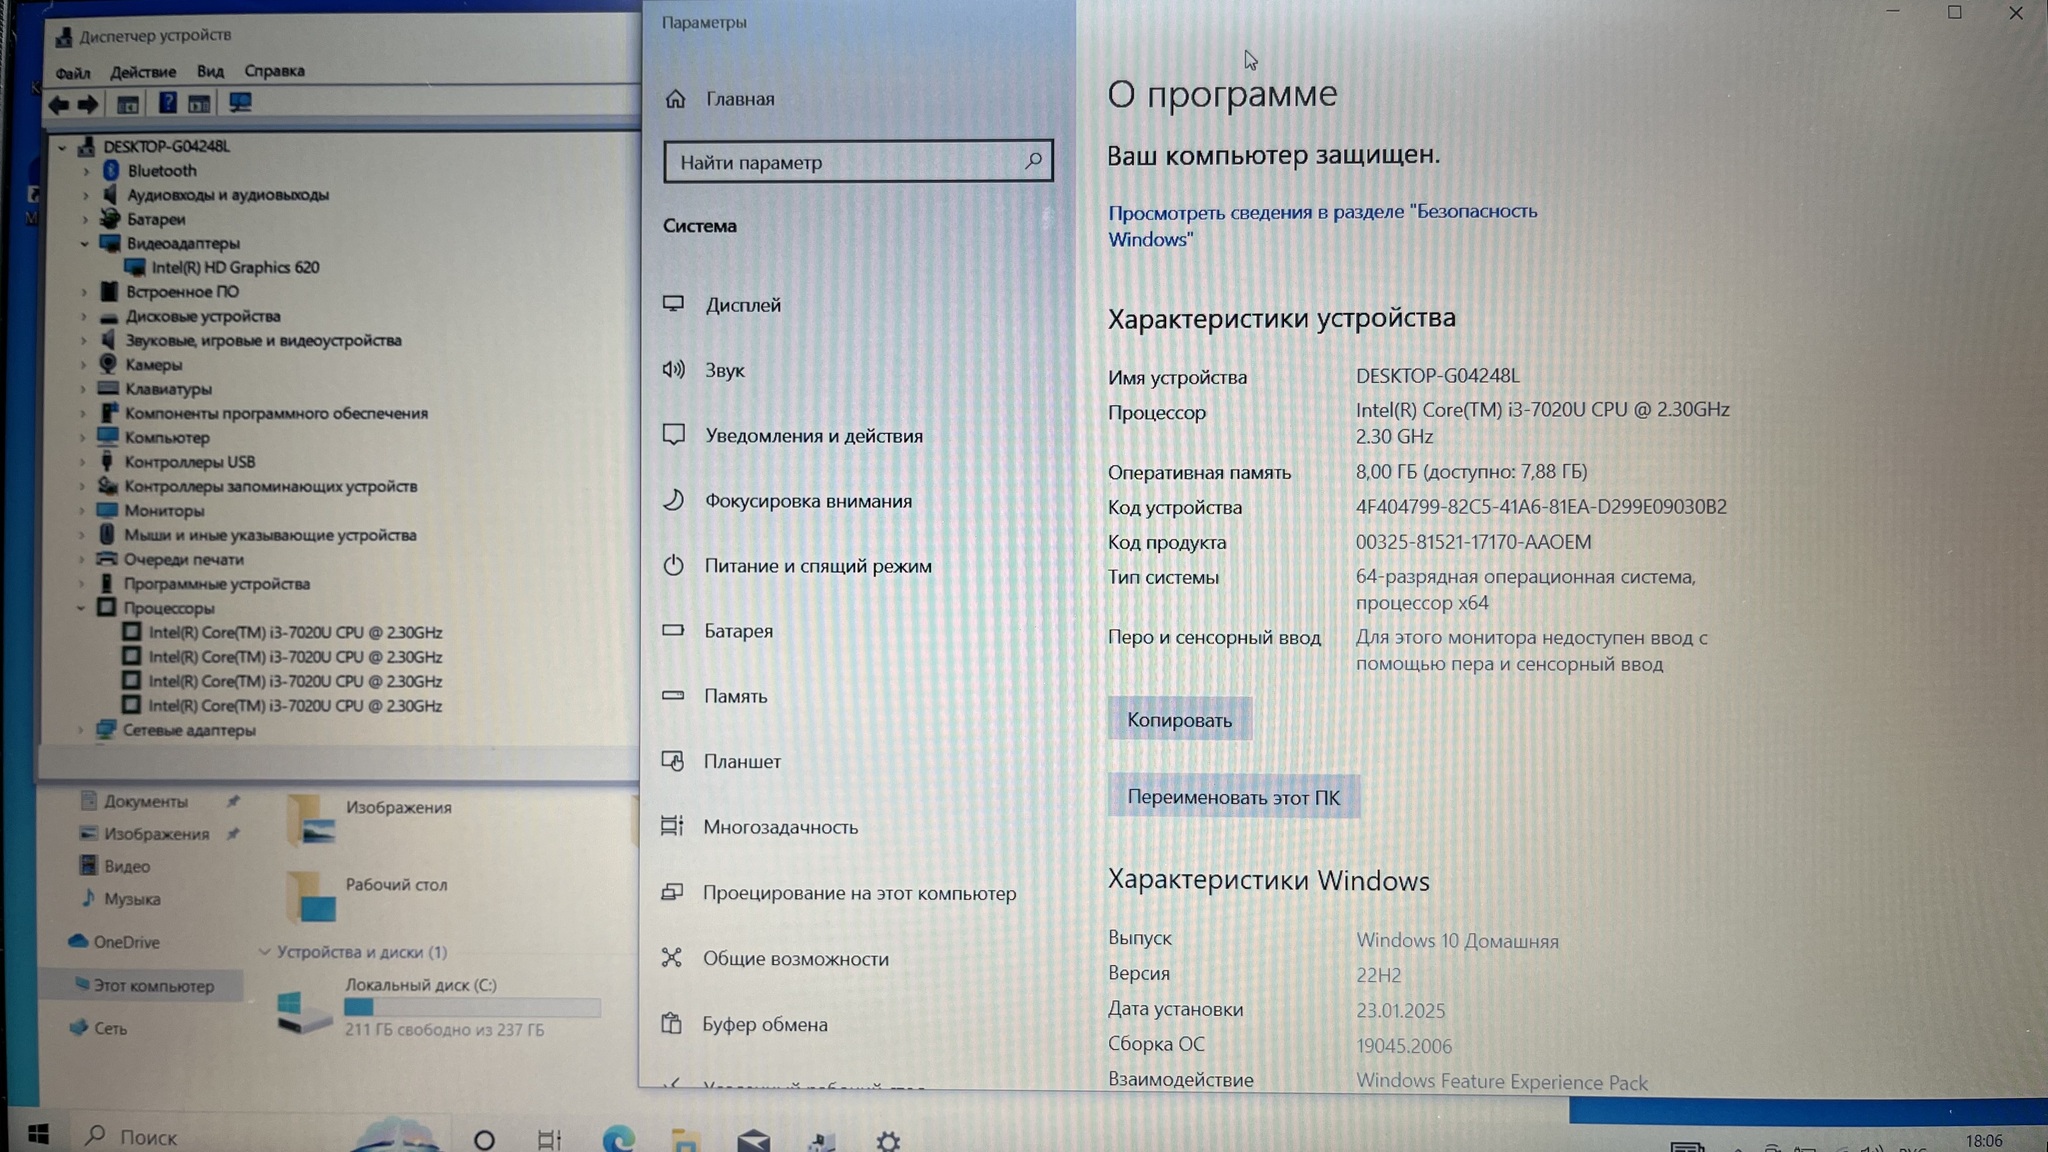The height and width of the screenshot is (1152, 2048).
Task: Open the Clipboard (Буфер обмена) settings
Action: pos(764,1024)
